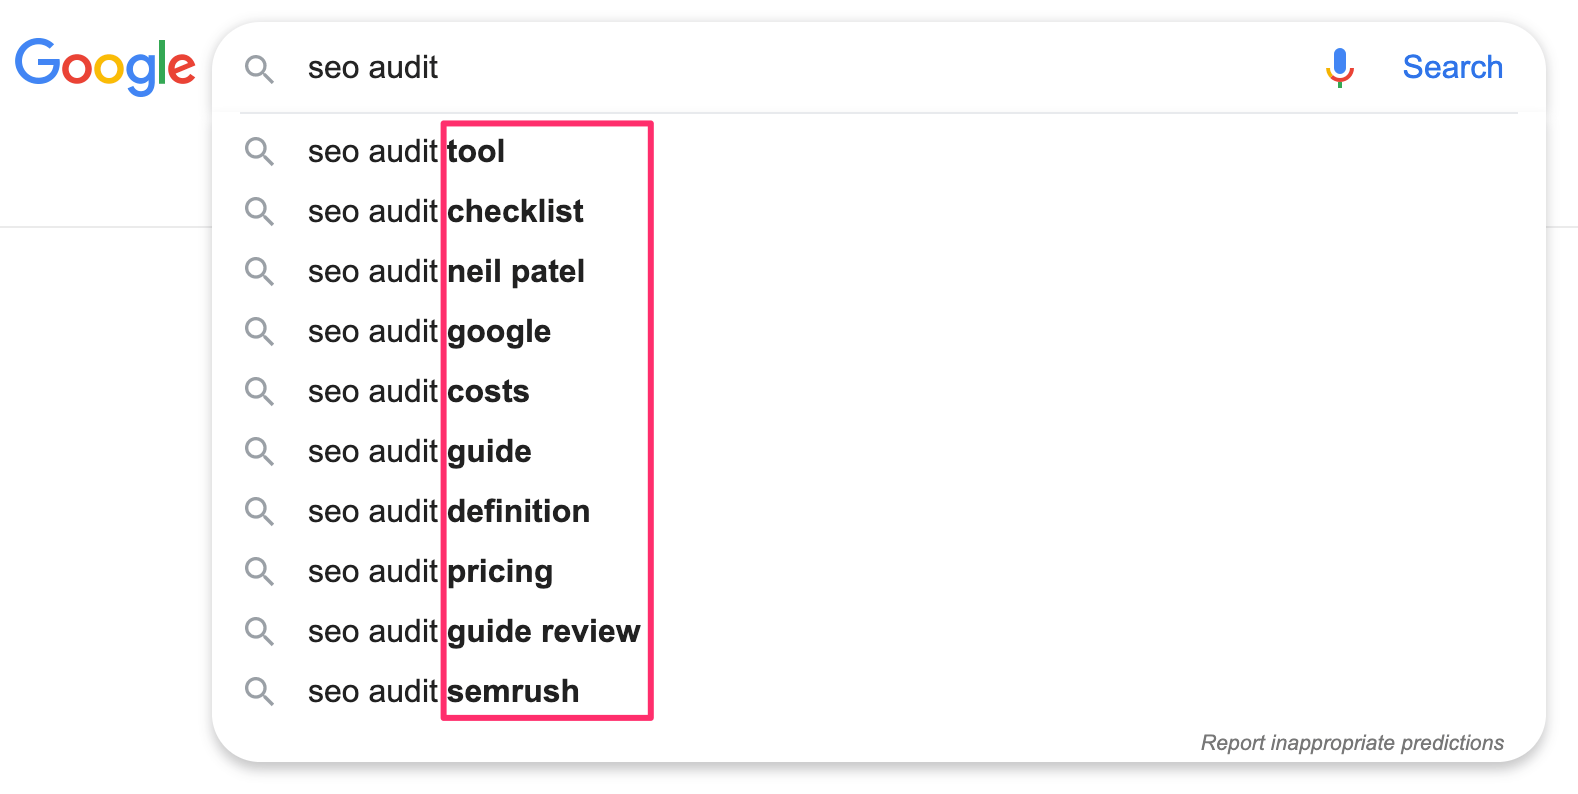Select the 'seo audit pricing' suggestion
1578x794 pixels.
tap(430, 572)
